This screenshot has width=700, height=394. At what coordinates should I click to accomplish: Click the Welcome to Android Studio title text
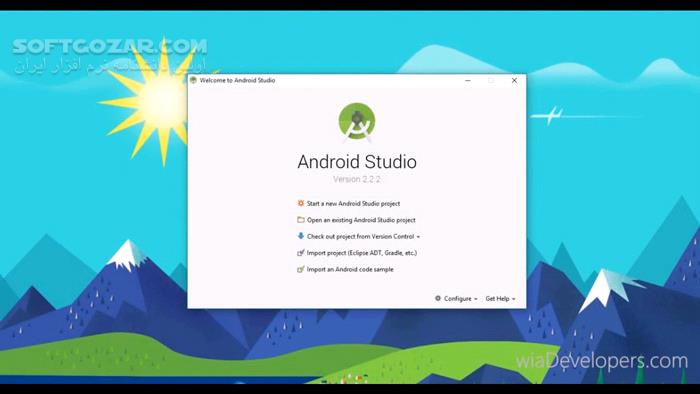(x=238, y=80)
